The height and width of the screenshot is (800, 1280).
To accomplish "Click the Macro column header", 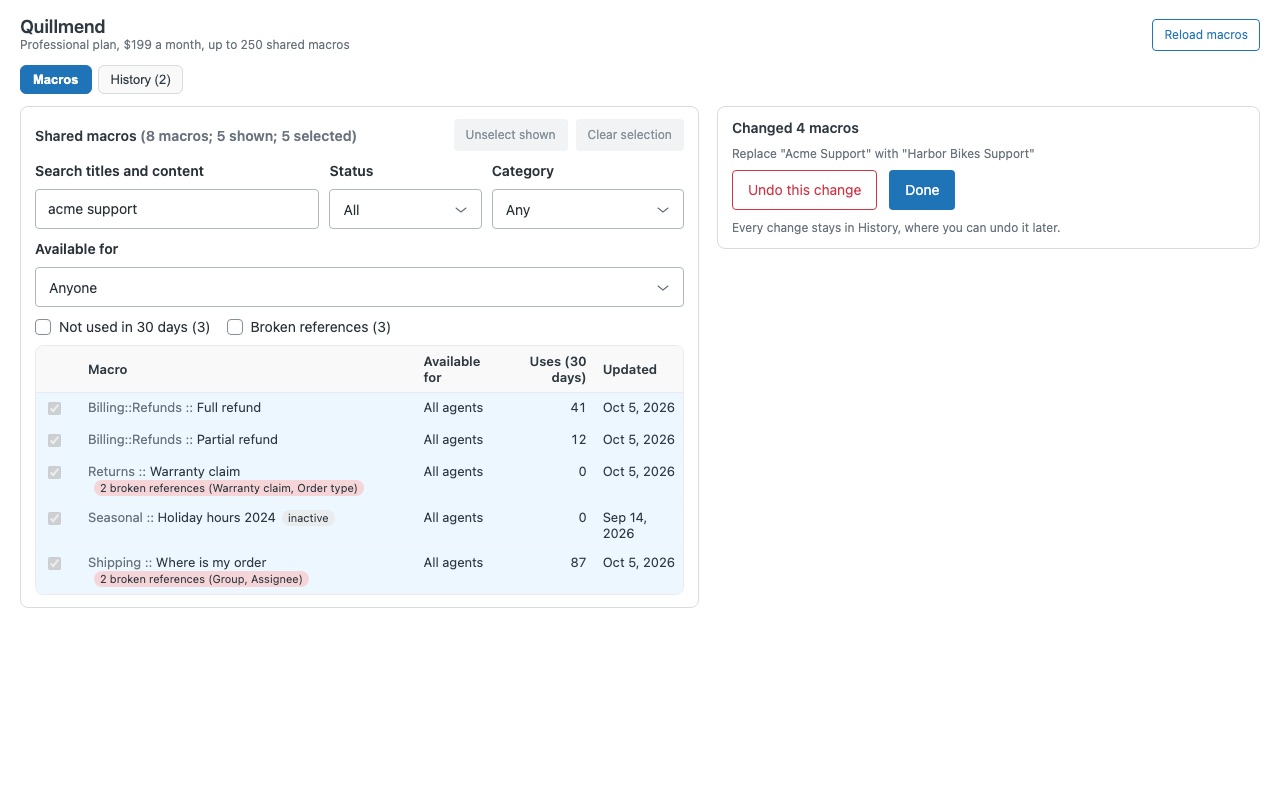I will tap(108, 370).
